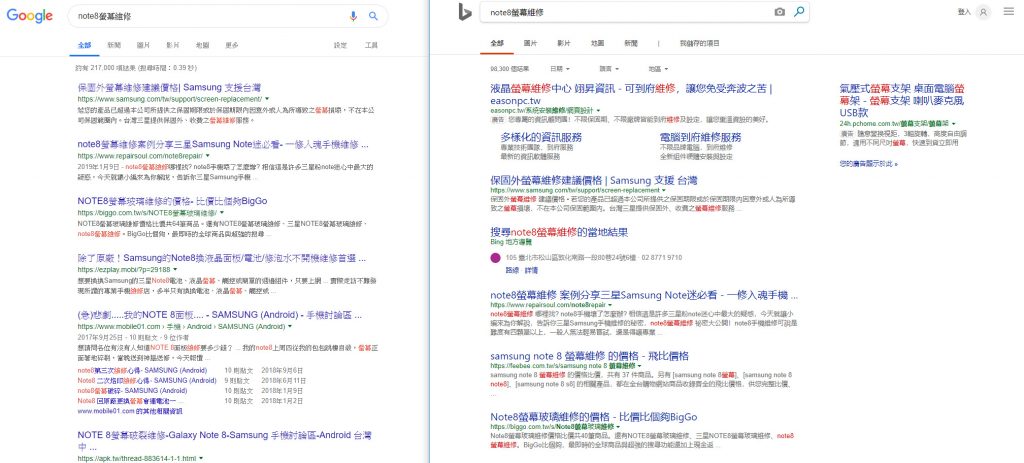The width and height of the screenshot is (1024, 463).
Task: Open sublink Note8 回原廠更換螢幕會撞電池
Action: pyautogui.click(x=131, y=400)
